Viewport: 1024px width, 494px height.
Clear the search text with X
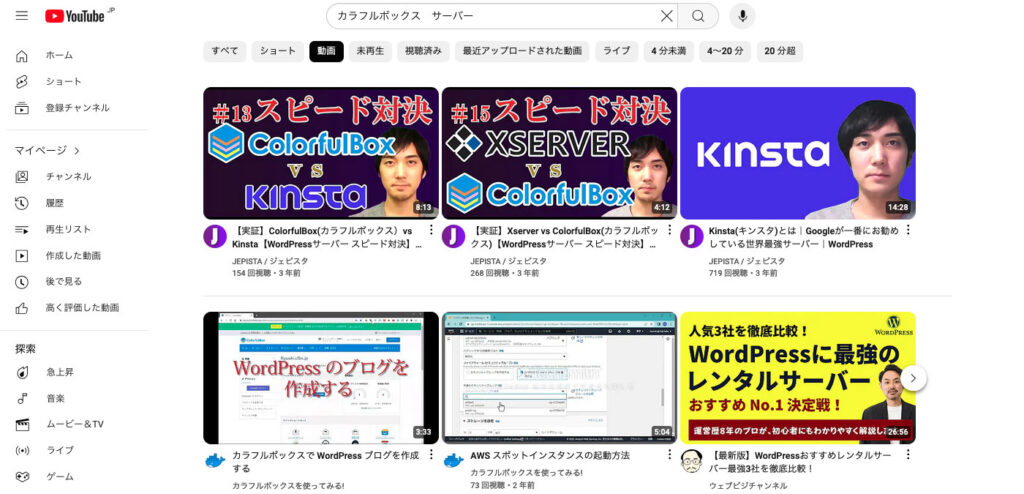coord(666,16)
